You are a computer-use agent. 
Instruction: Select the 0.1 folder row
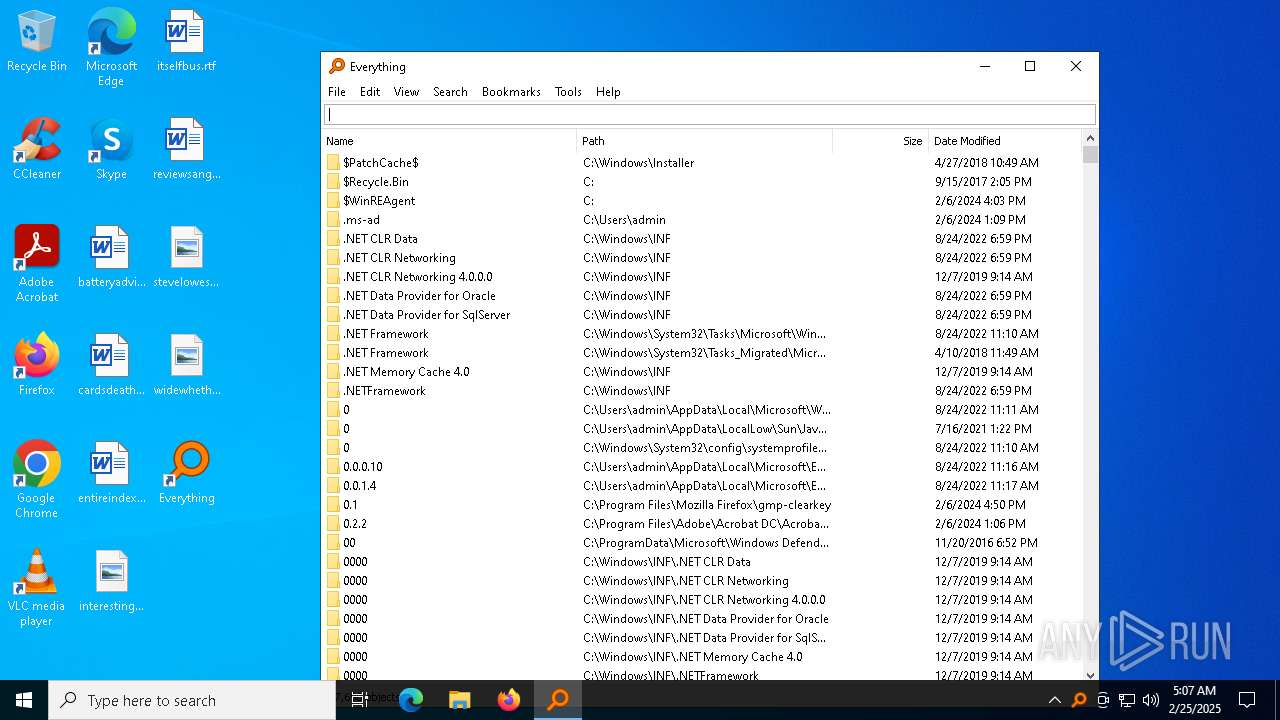pyautogui.click(x=702, y=504)
